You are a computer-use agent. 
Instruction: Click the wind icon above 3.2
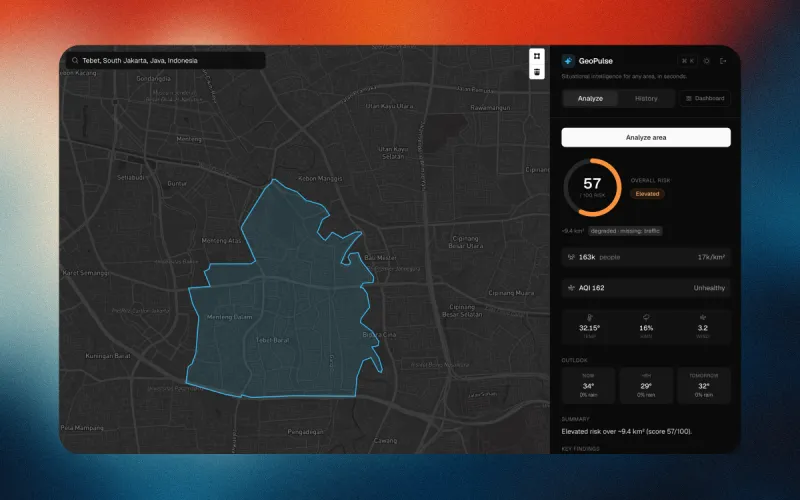[703, 317]
